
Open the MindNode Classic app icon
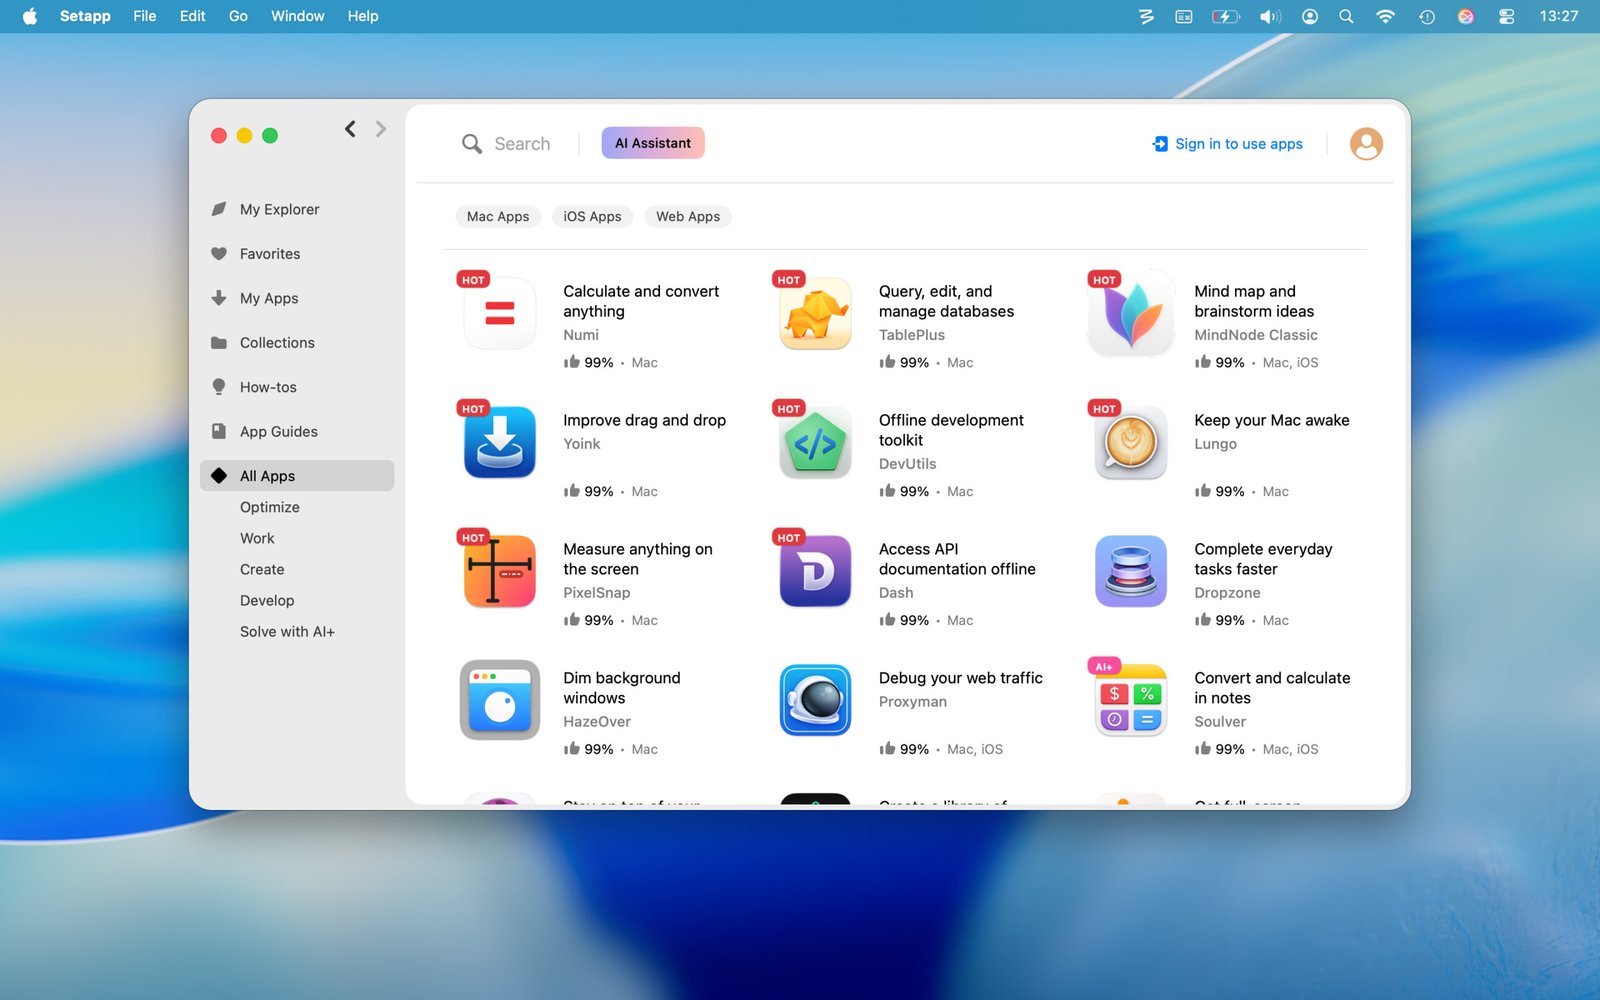(1131, 313)
